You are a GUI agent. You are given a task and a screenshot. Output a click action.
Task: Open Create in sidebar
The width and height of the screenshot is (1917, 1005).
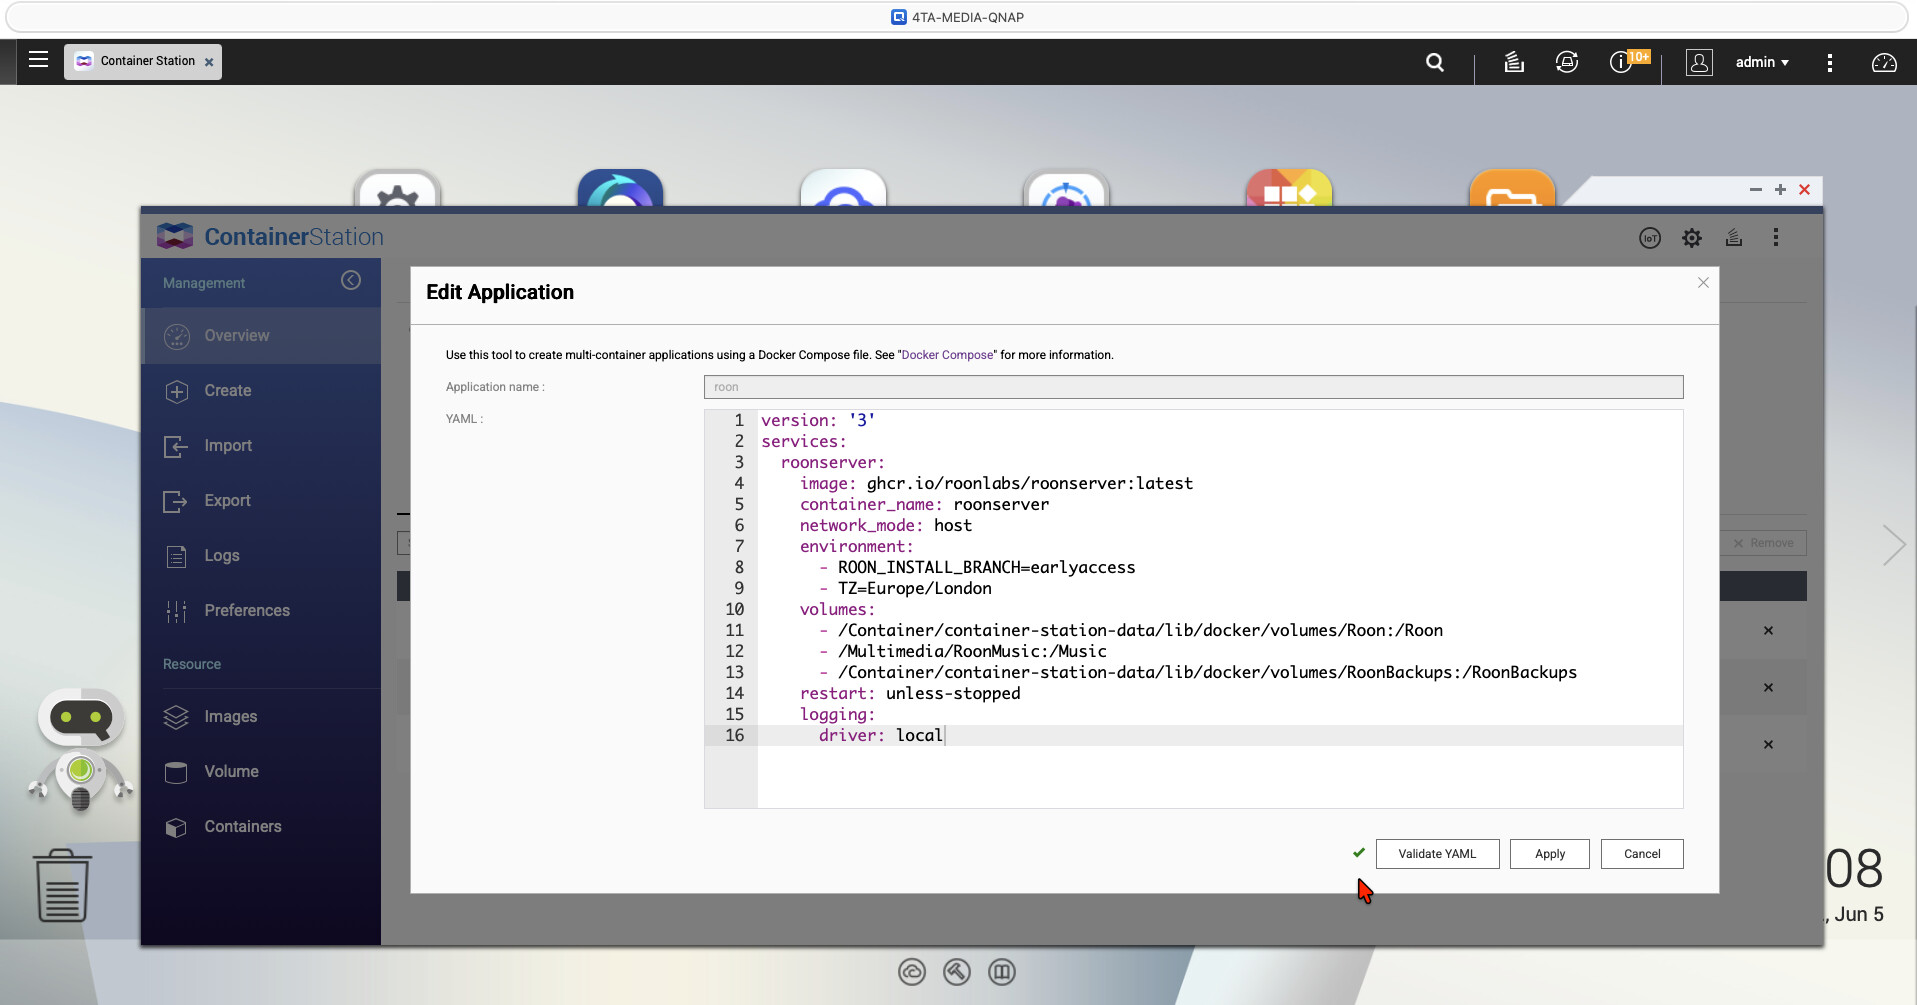pos(261,391)
